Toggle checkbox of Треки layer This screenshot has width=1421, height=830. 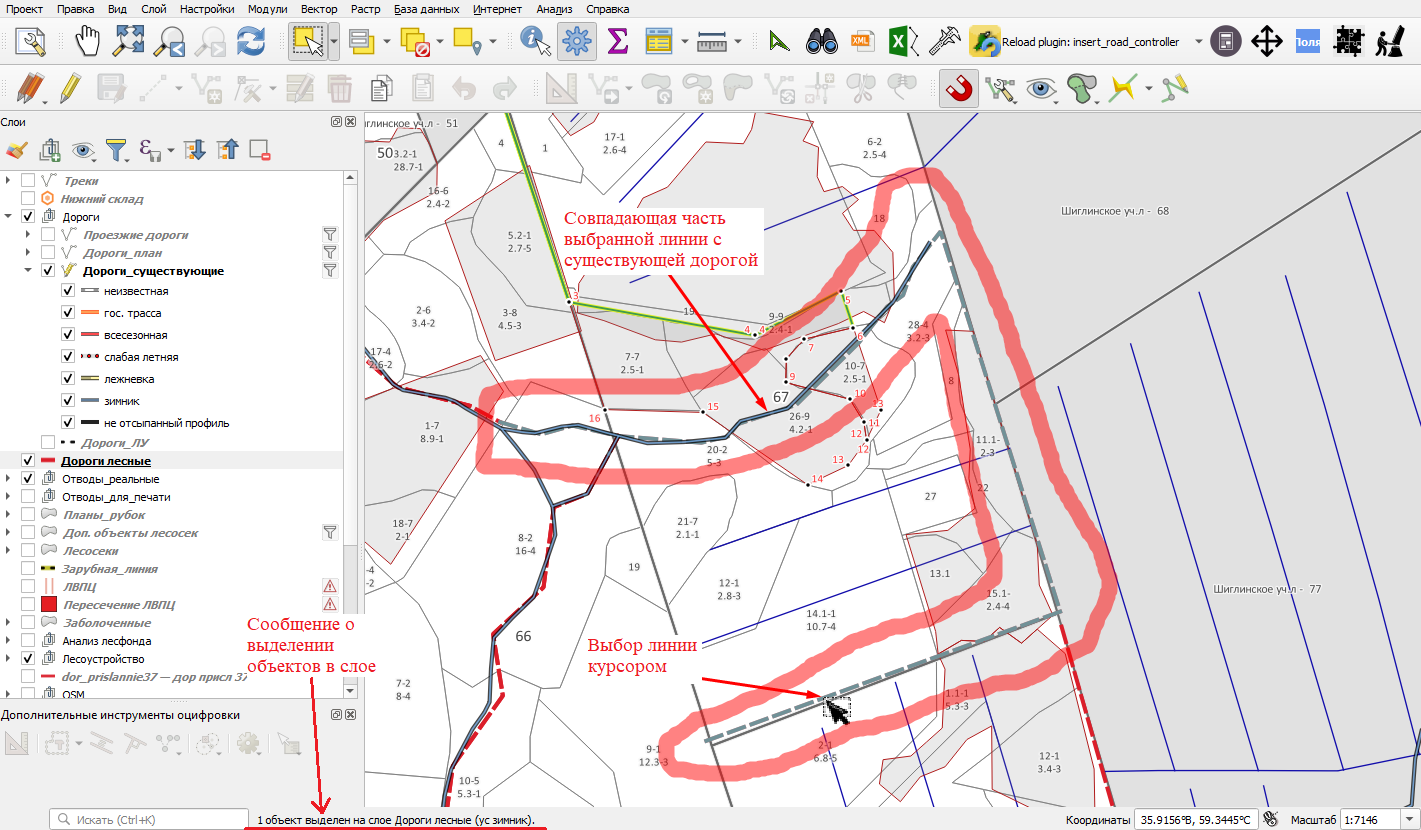point(28,181)
